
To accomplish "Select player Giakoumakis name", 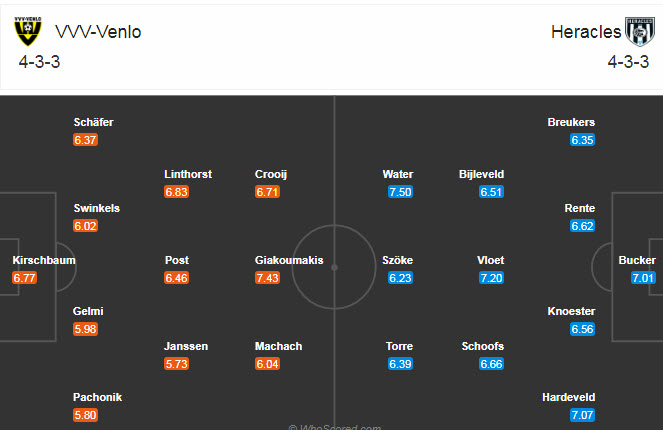I will (x=289, y=260).
